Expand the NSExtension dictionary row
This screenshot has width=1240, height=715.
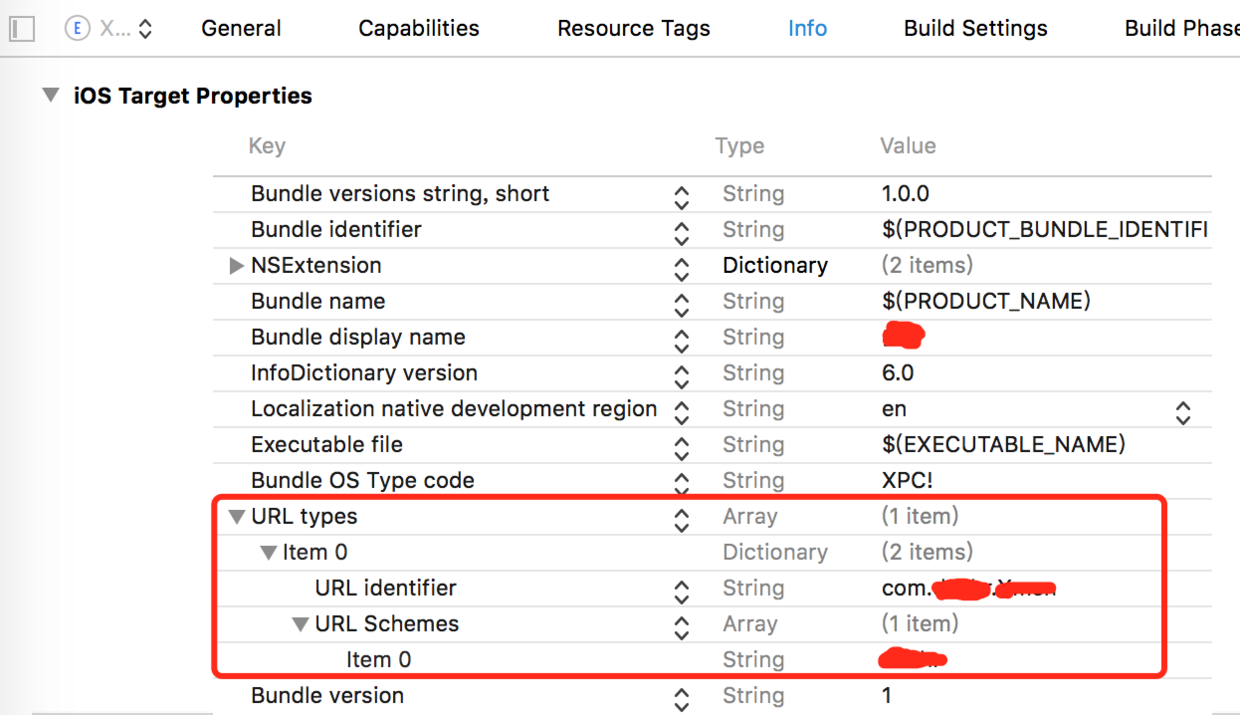(x=237, y=266)
